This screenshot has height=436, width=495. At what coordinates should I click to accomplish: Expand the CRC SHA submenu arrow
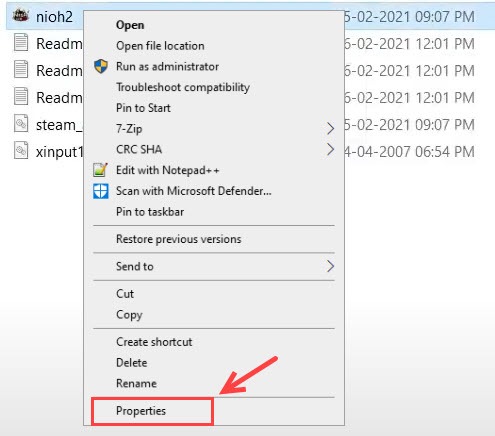point(330,149)
